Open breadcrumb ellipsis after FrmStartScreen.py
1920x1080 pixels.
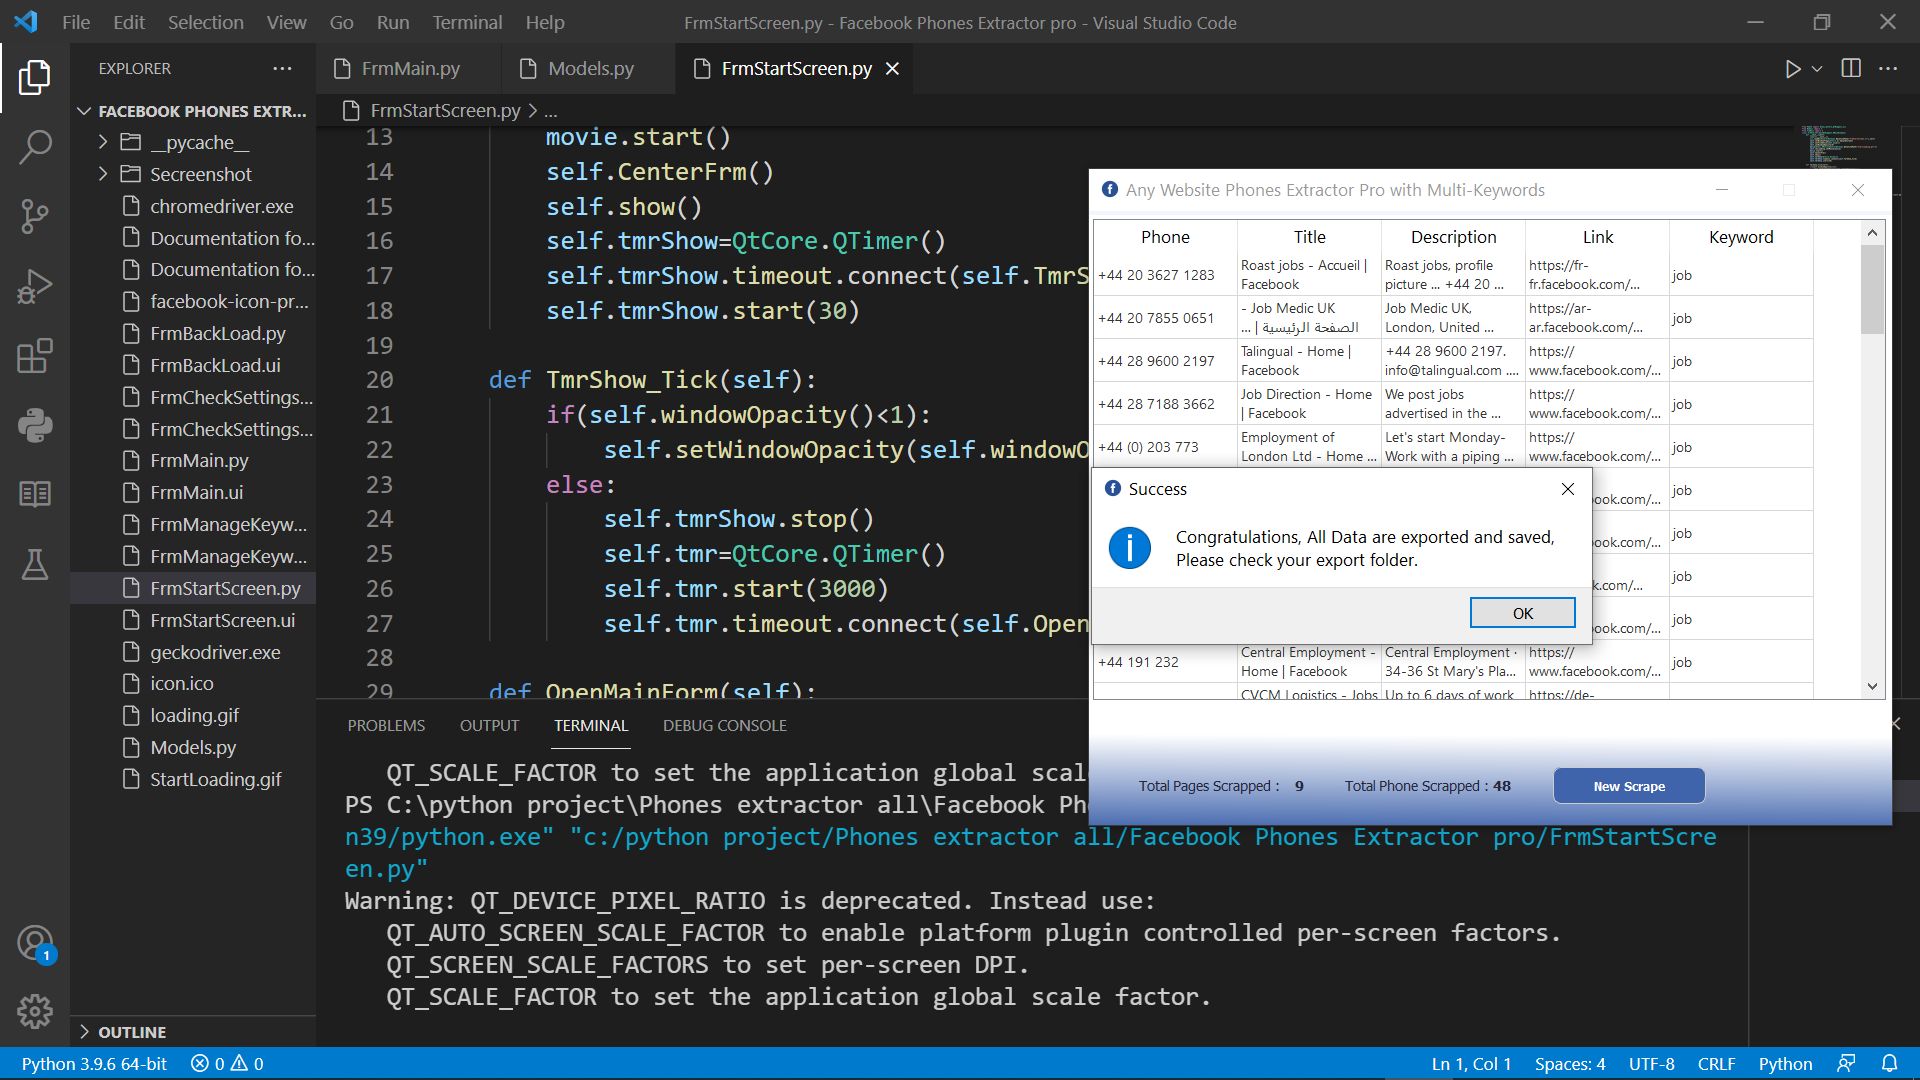pos(551,111)
